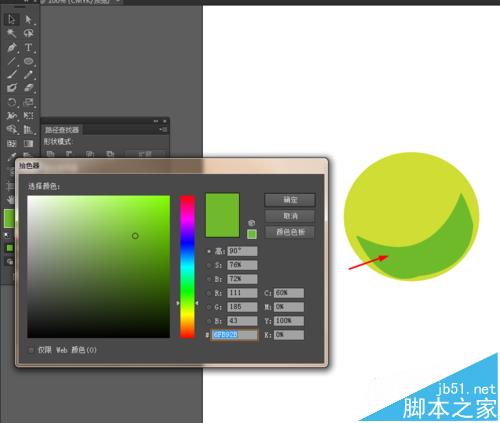Select the G (green) radio button
500x423 pixels.
209,307
